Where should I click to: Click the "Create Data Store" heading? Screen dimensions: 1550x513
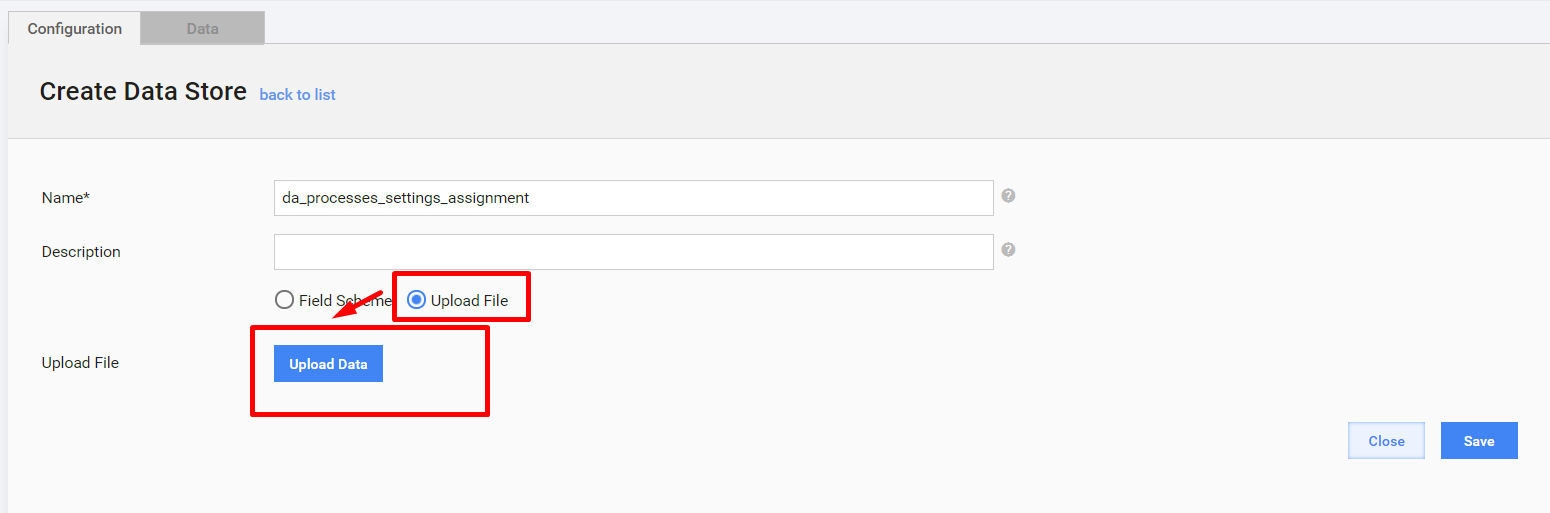[x=143, y=92]
